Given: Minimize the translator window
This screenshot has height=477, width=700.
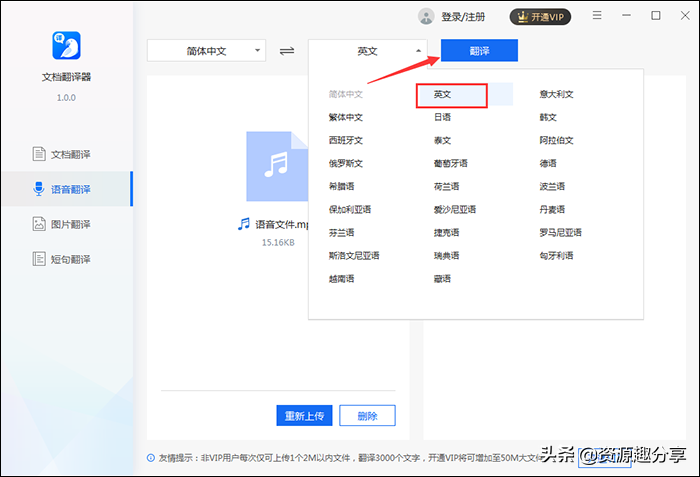Looking at the screenshot, I should (626, 16).
